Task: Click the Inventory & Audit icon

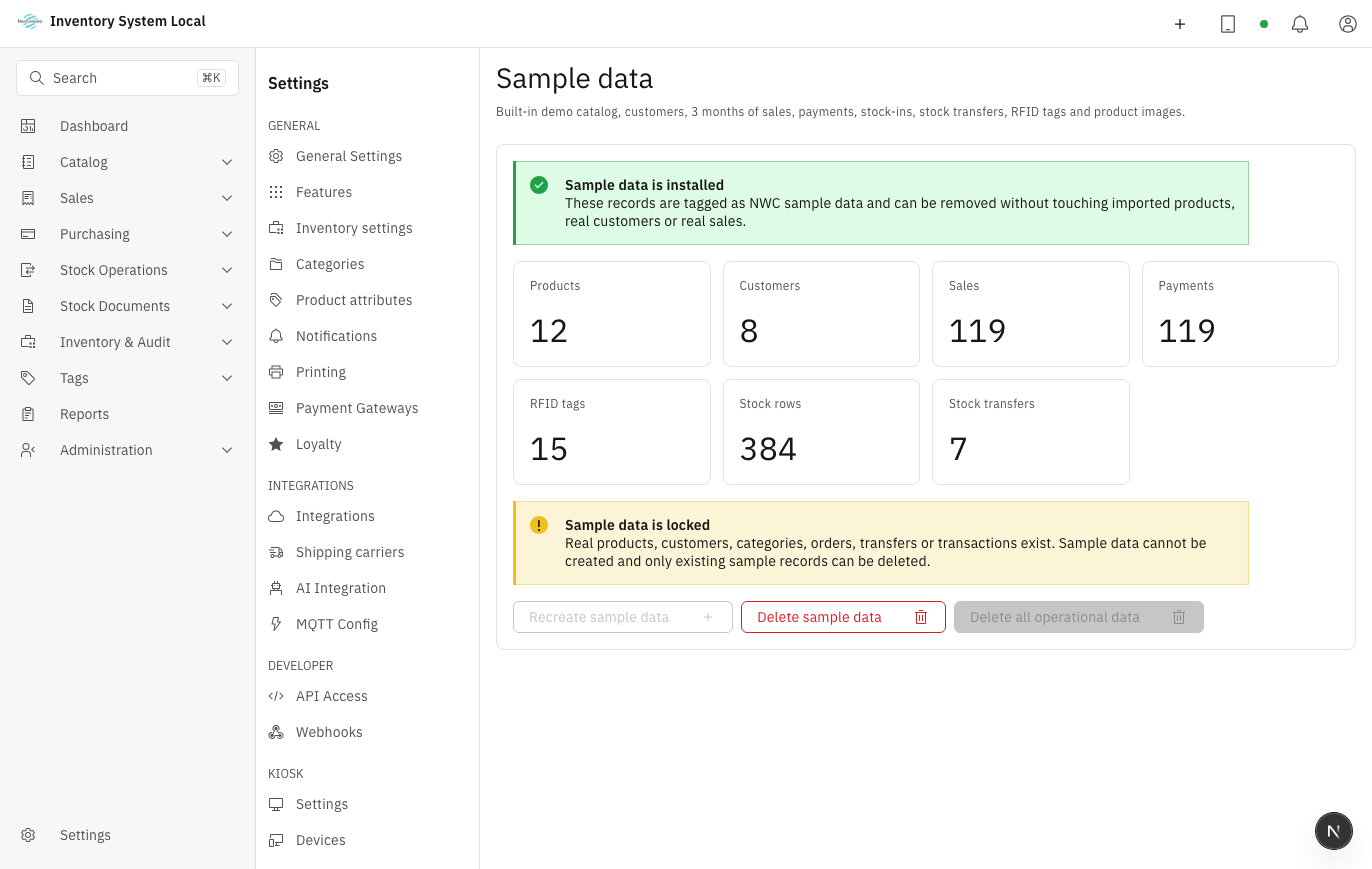Action: point(28,342)
